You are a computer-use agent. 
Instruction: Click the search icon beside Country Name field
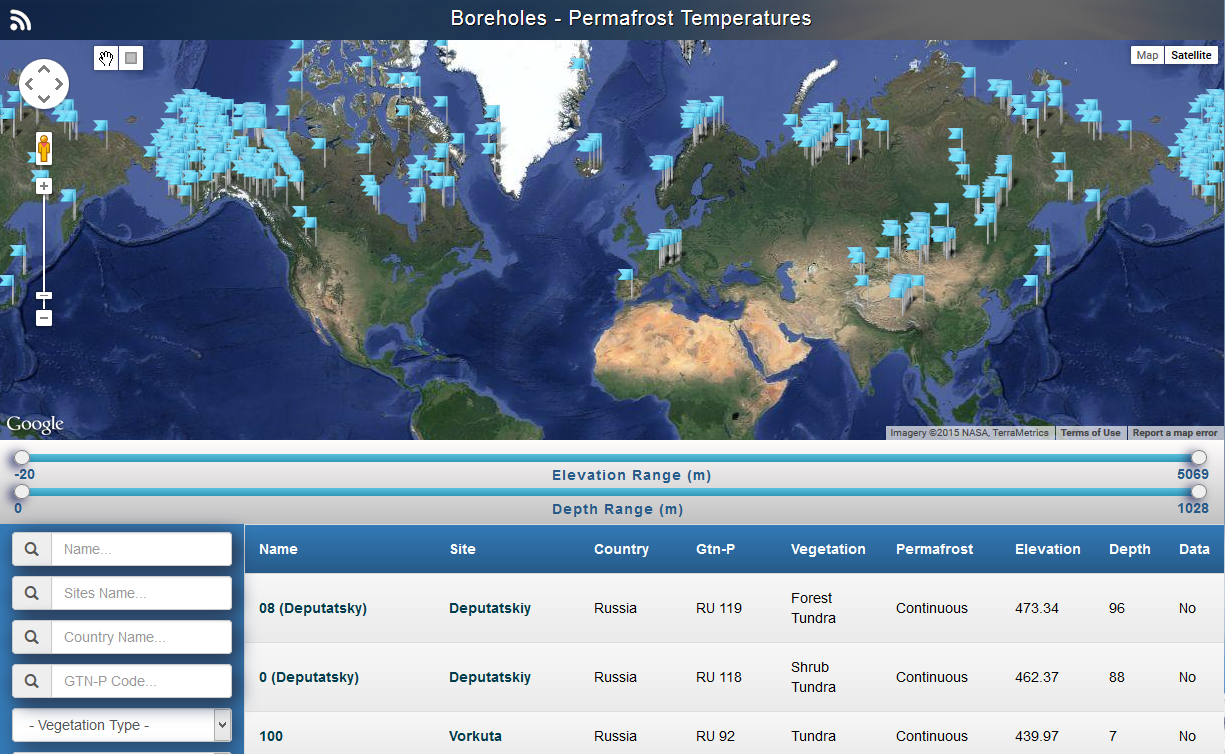tap(32, 637)
